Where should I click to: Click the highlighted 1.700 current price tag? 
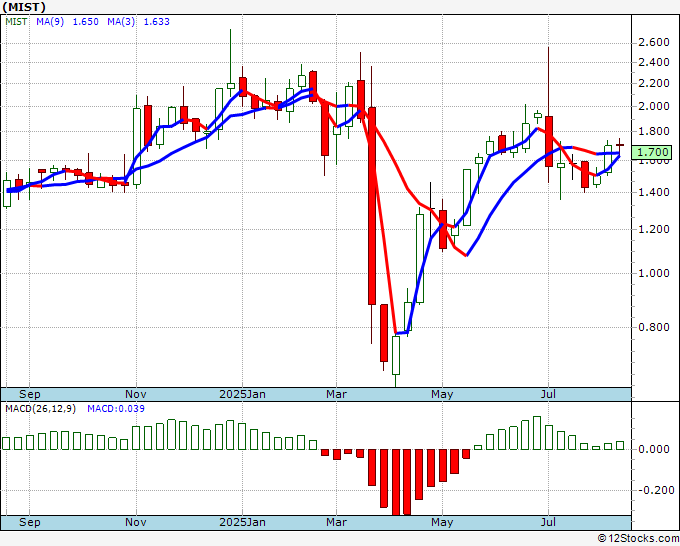[x=652, y=152]
